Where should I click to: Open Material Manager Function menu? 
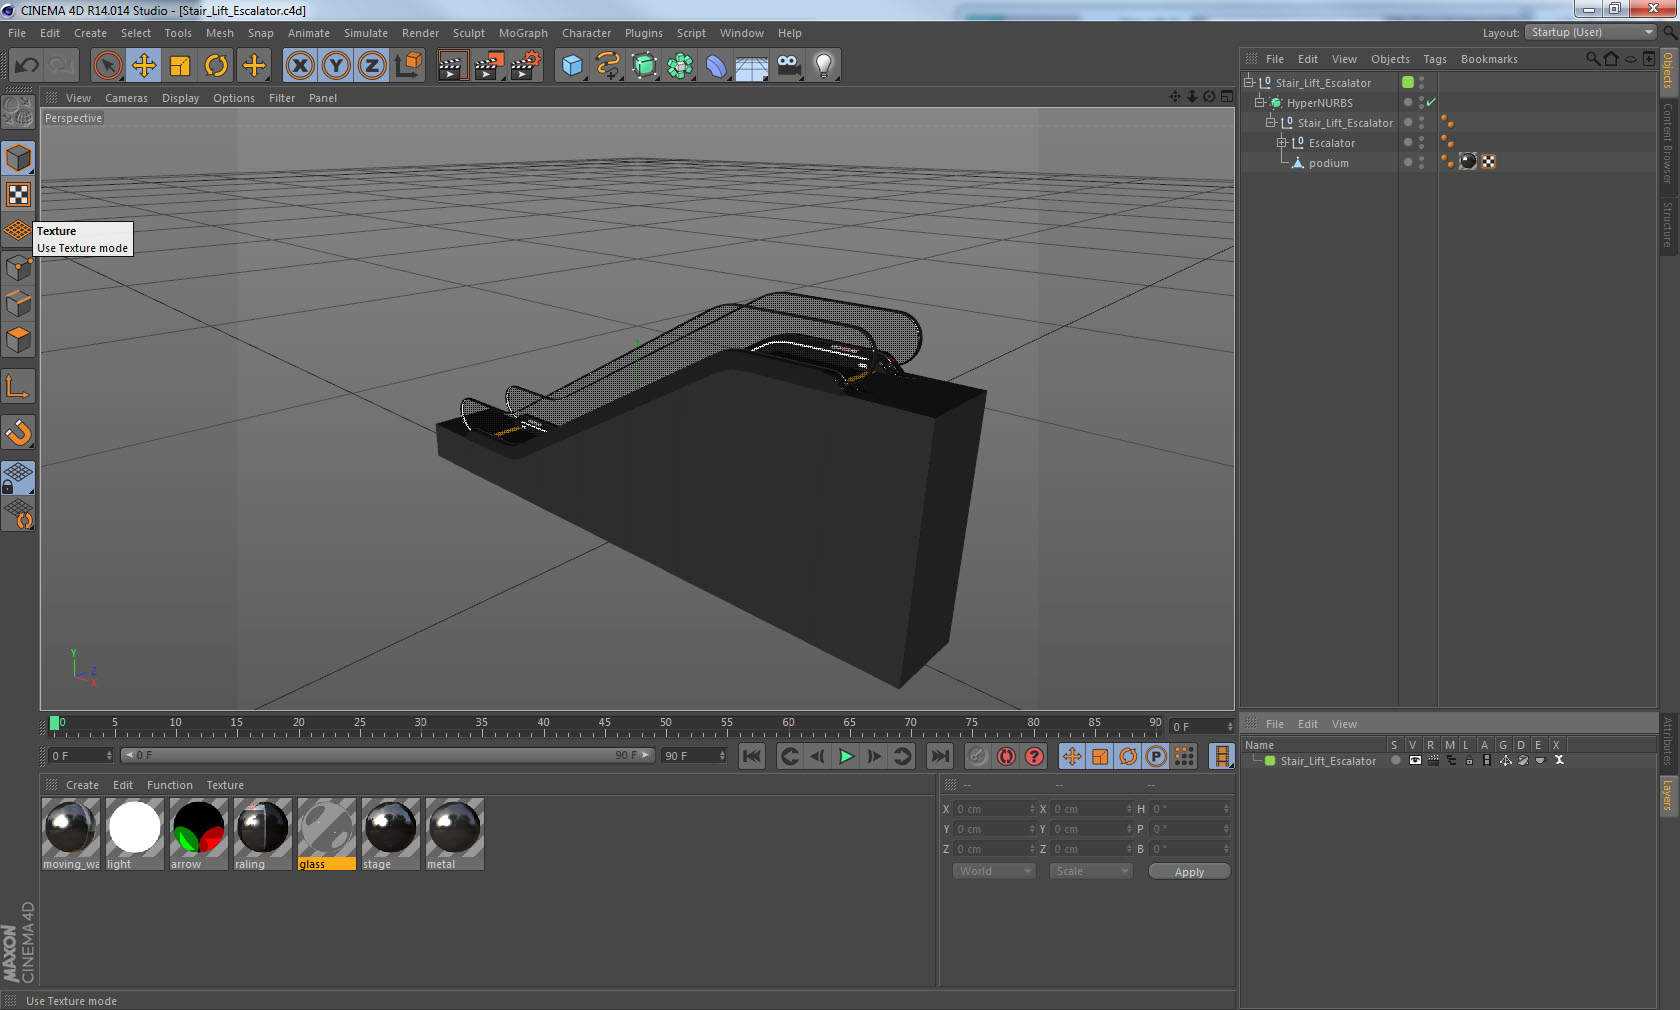point(170,785)
